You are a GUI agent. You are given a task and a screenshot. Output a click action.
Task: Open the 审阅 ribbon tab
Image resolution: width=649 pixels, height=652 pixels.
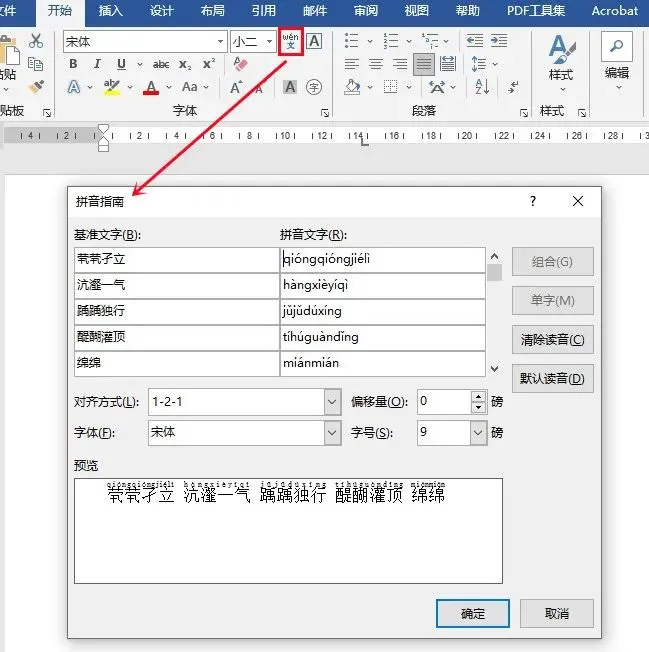(366, 11)
